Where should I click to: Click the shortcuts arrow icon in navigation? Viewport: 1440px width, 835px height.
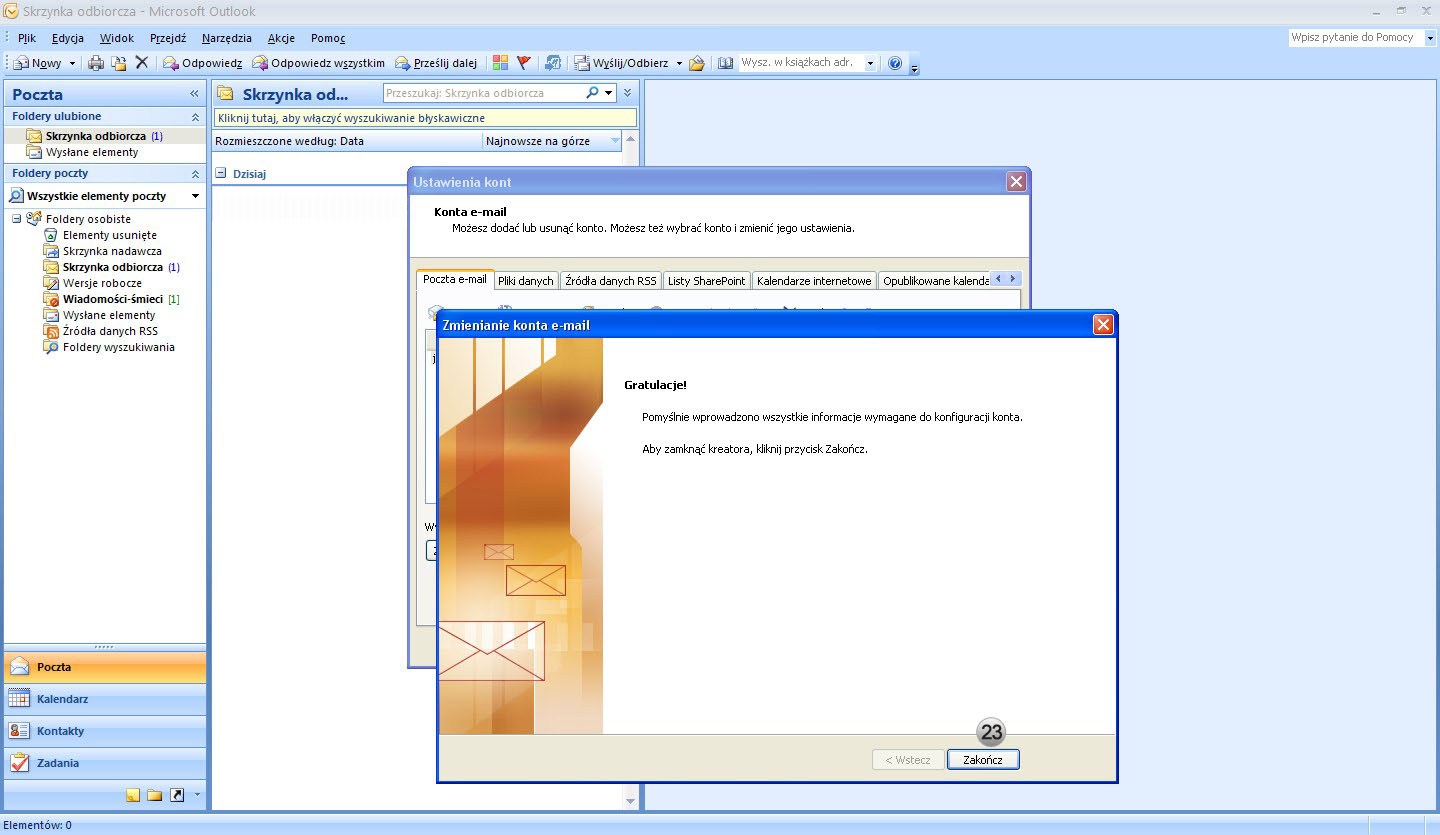point(178,795)
